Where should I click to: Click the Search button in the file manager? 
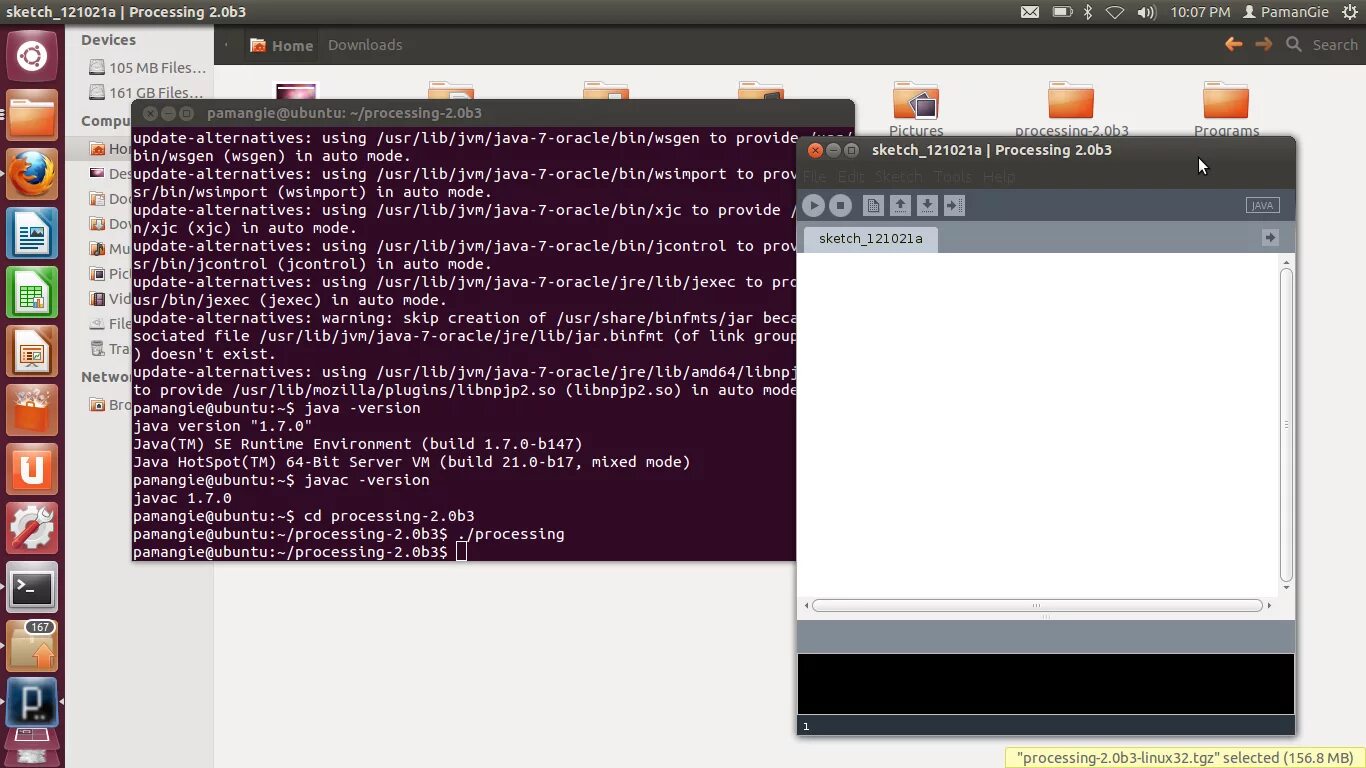click(x=1323, y=45)
